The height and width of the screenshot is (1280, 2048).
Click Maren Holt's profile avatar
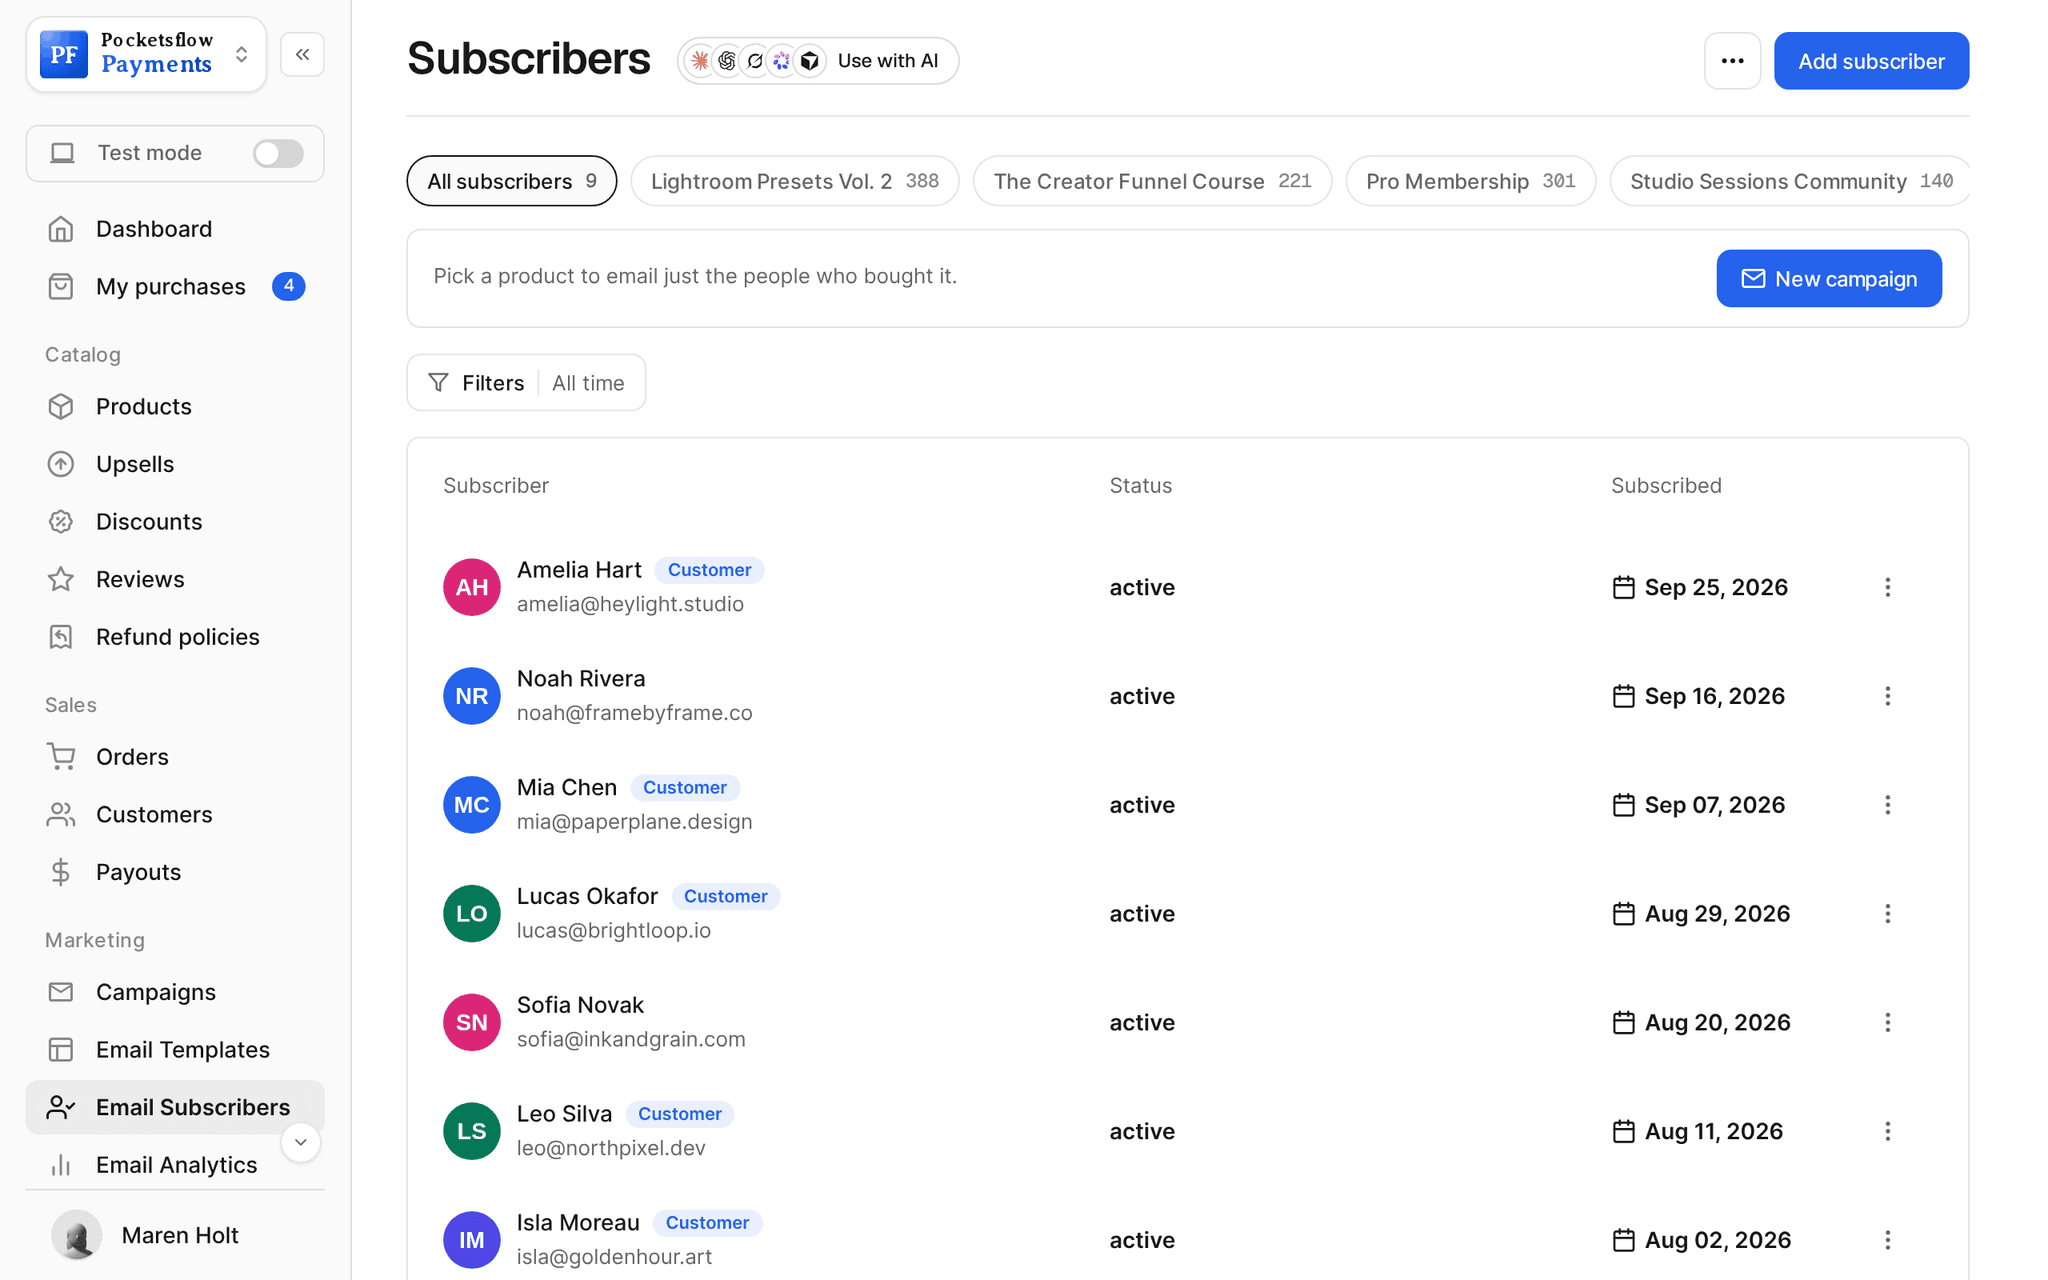[x=76, y=1235]
